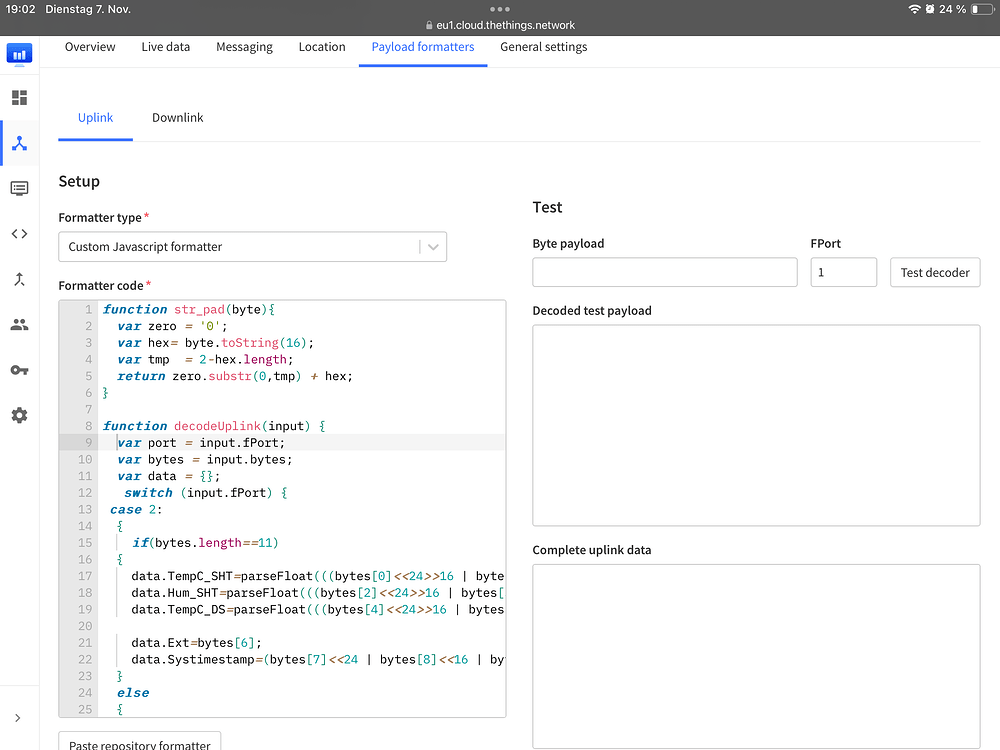Open the API keys key icon in sidebar
The width and height of the screenshot is (1000, 750).
[19, 370]
